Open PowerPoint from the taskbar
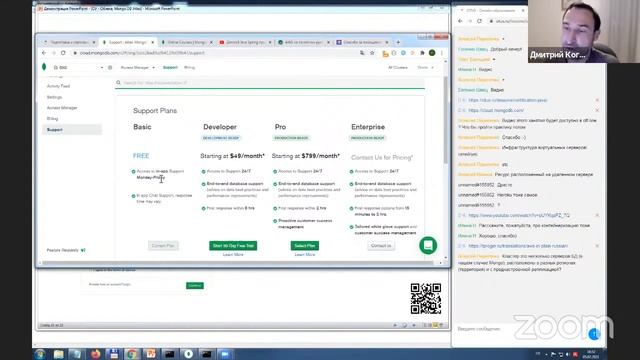The height and width of the screenshot is (360, 640). (151, 354)
